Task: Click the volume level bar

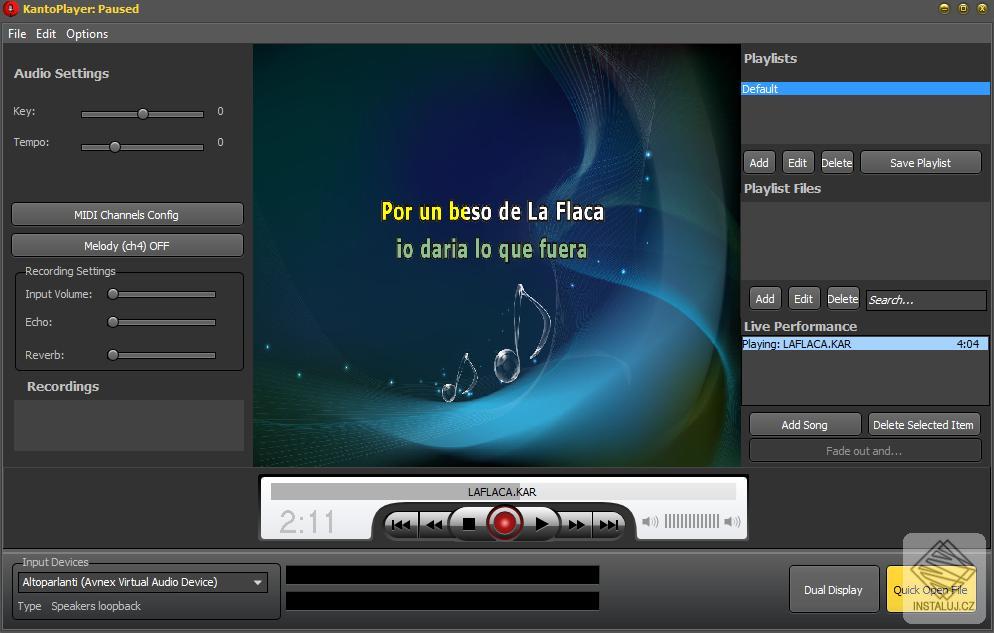Action: coord(692,521)
